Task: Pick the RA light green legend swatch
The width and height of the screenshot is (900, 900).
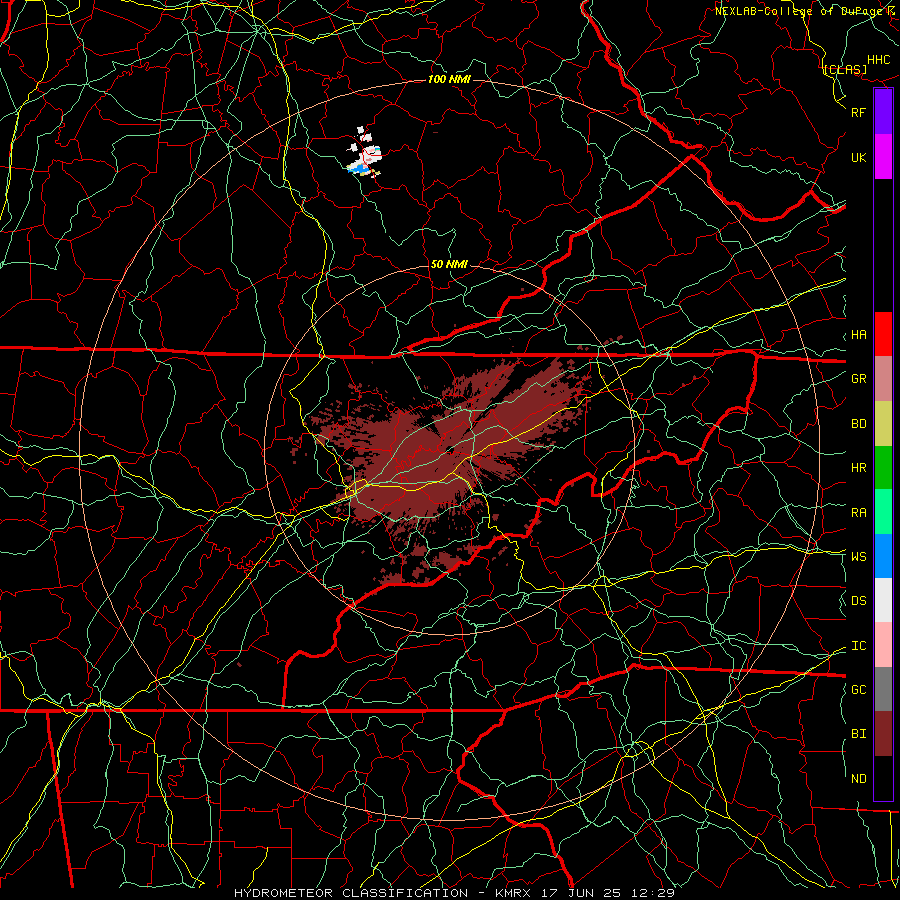Action: [x=883, y=512]
